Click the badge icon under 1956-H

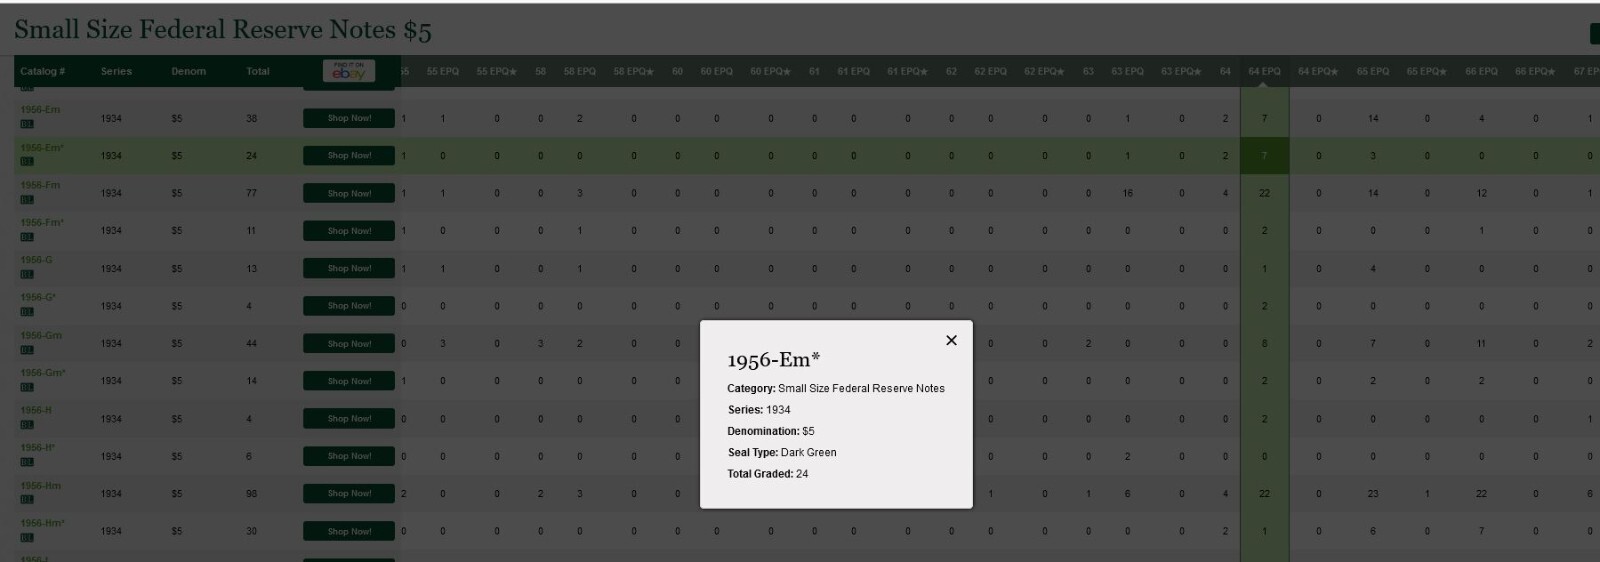click(x=27, y=425)
